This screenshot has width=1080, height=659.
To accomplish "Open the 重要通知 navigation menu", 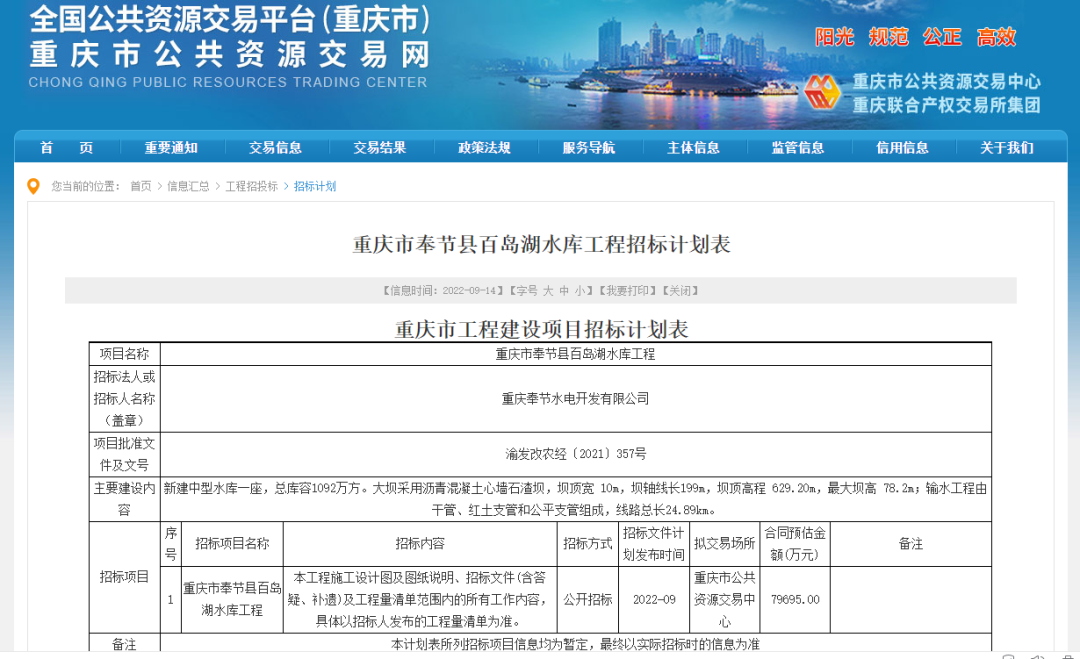I will pos(172,148).
